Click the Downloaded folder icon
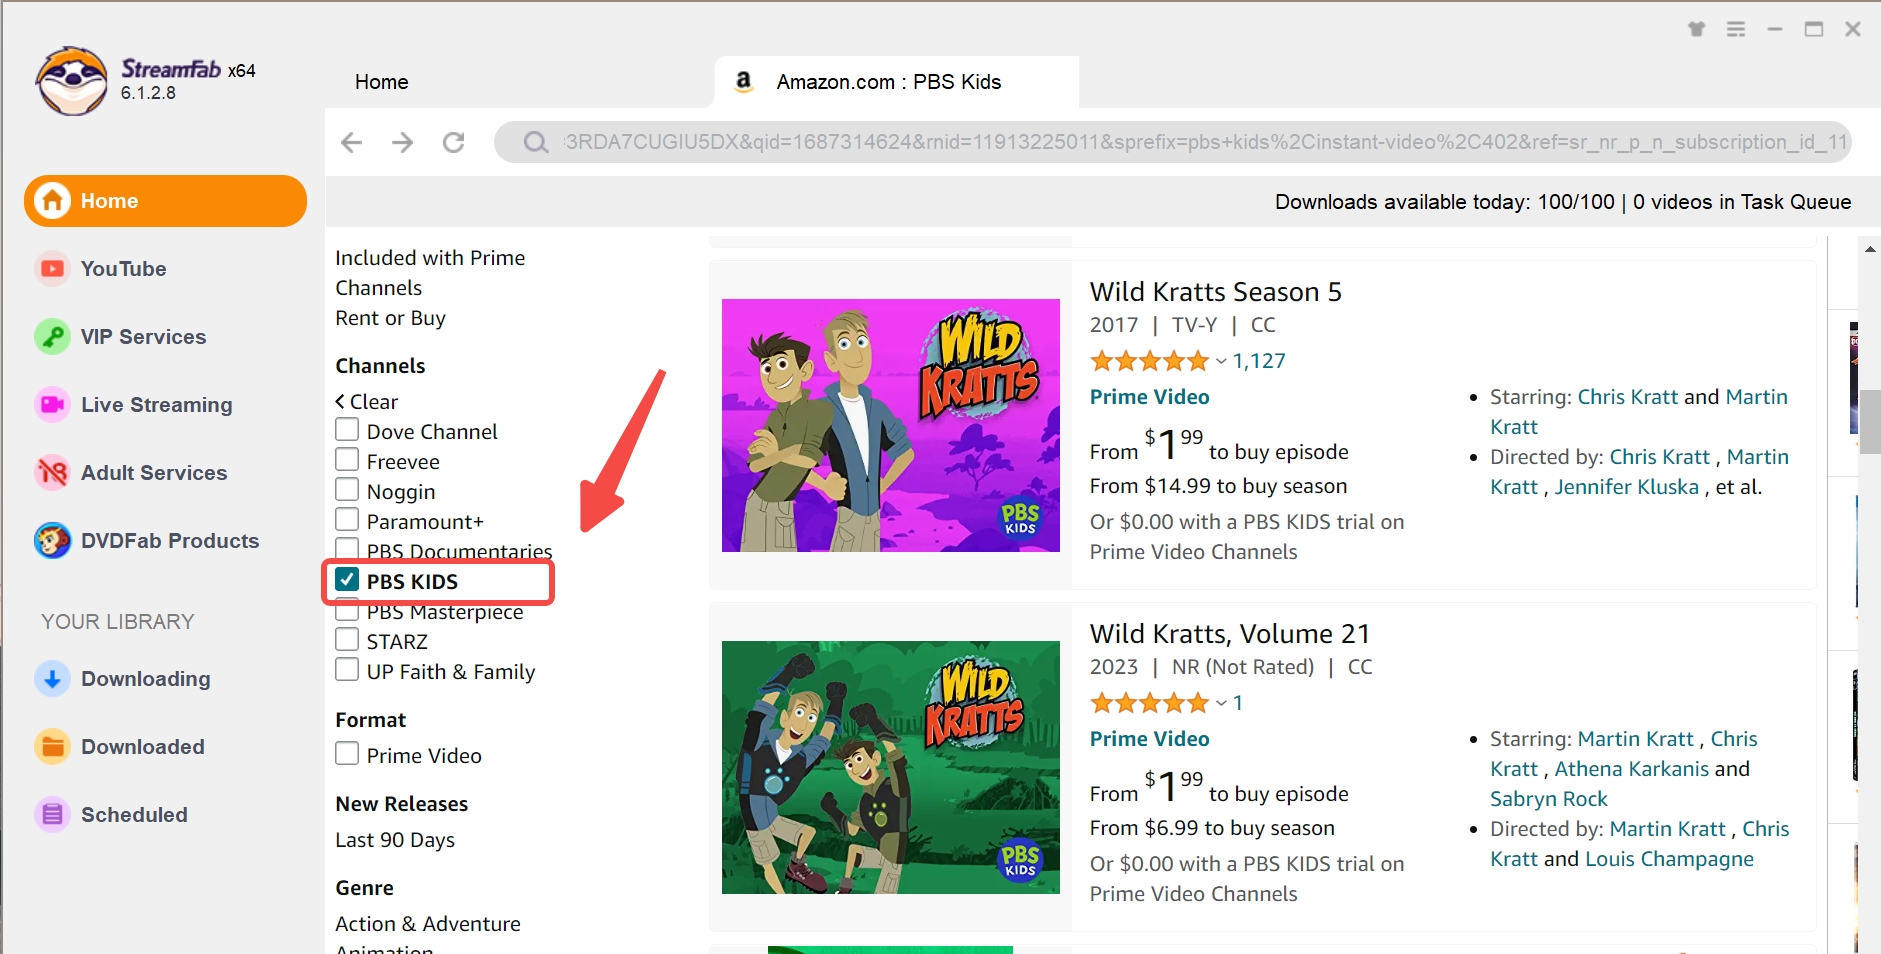 [x=52, y=747]
